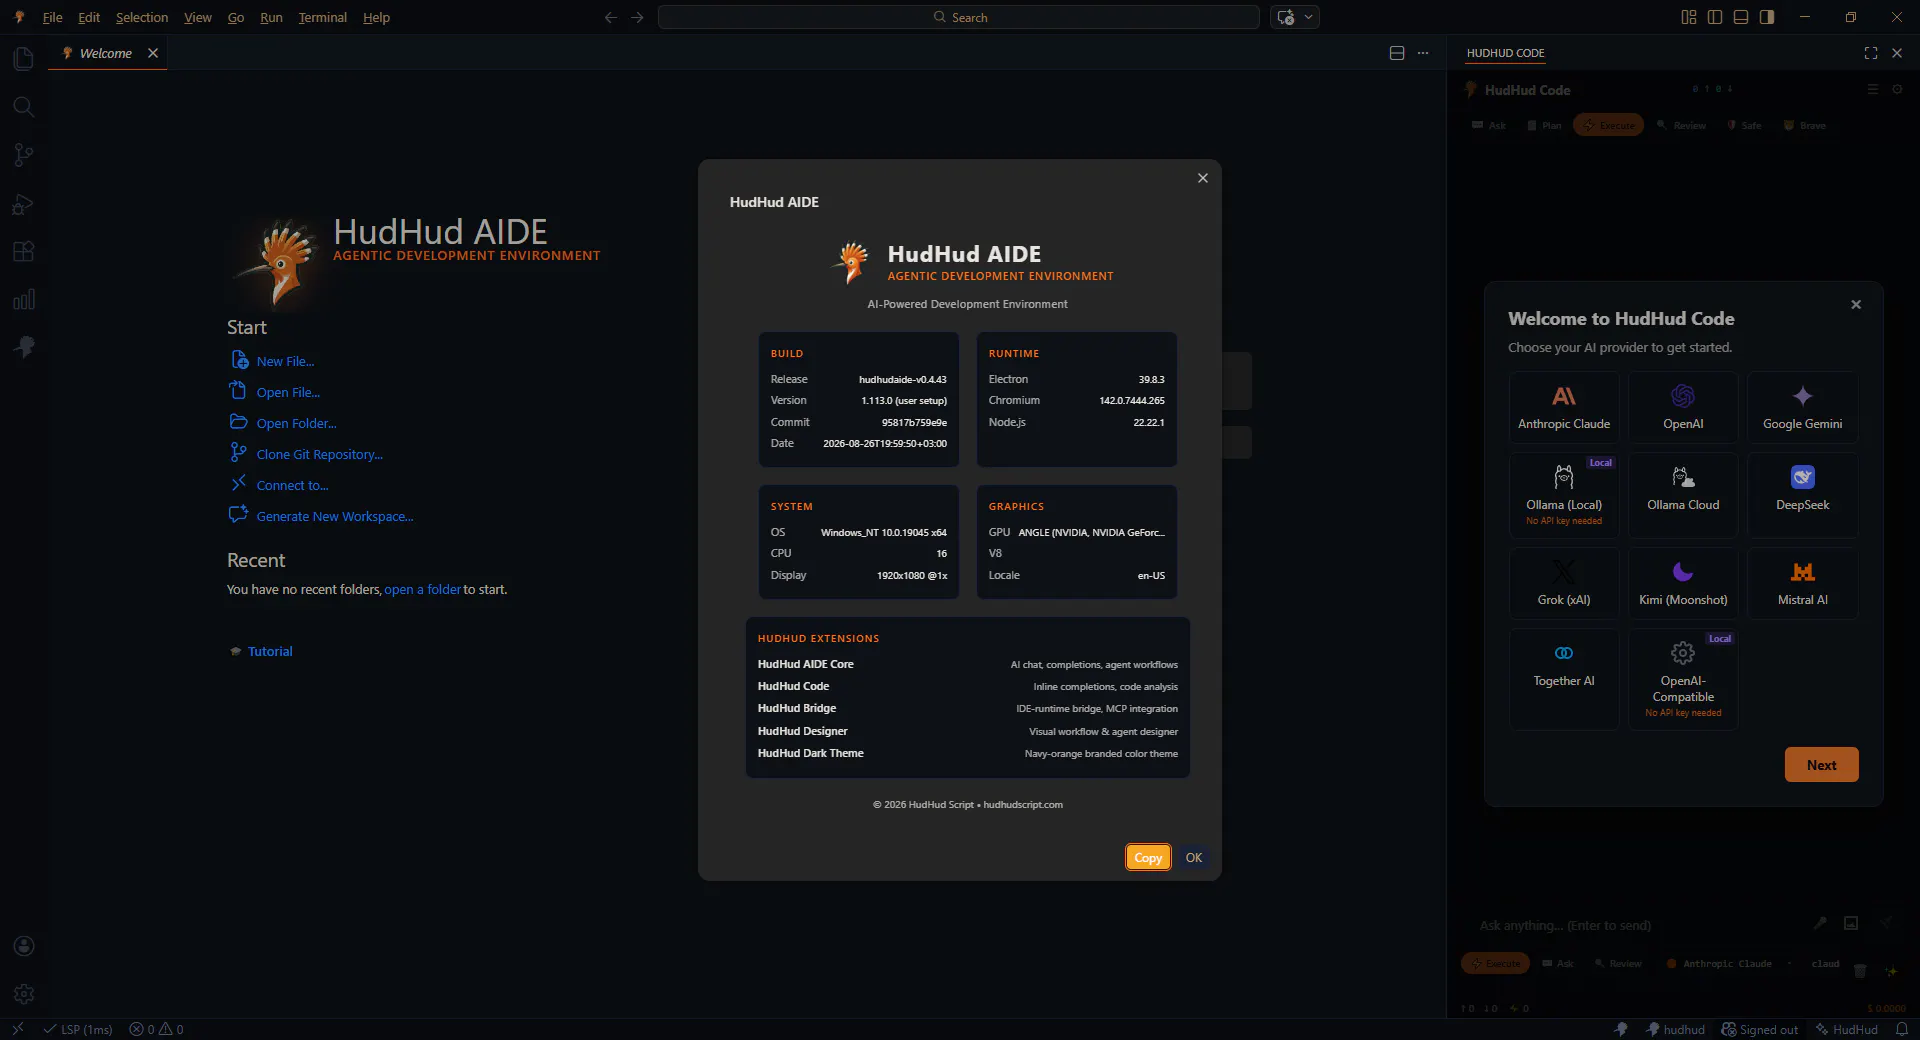The width and height of the screenshot is (1920, 1040).
Task: Expand the chat dropdown chevron in the title bar
Action: tap(1308, 17)
